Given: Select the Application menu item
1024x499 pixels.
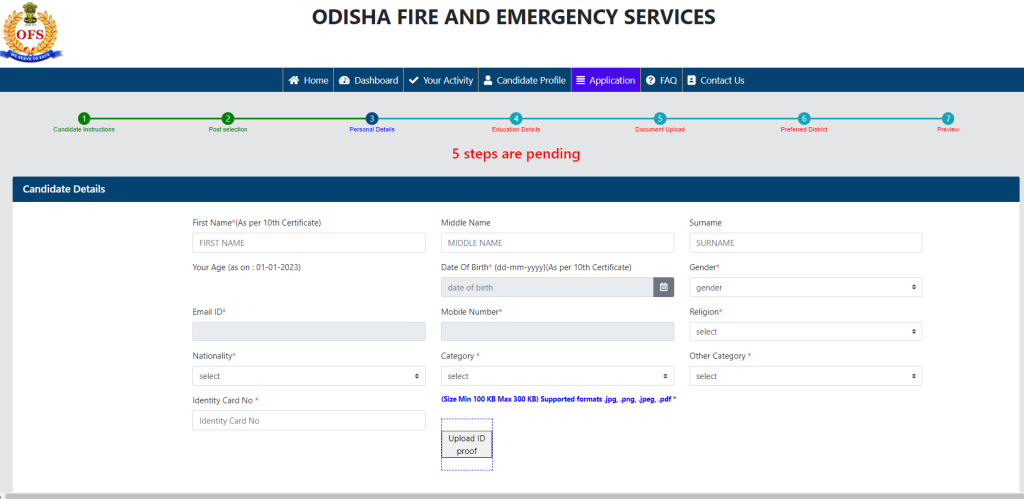Looking at the screenshot, I should [605, 80].
